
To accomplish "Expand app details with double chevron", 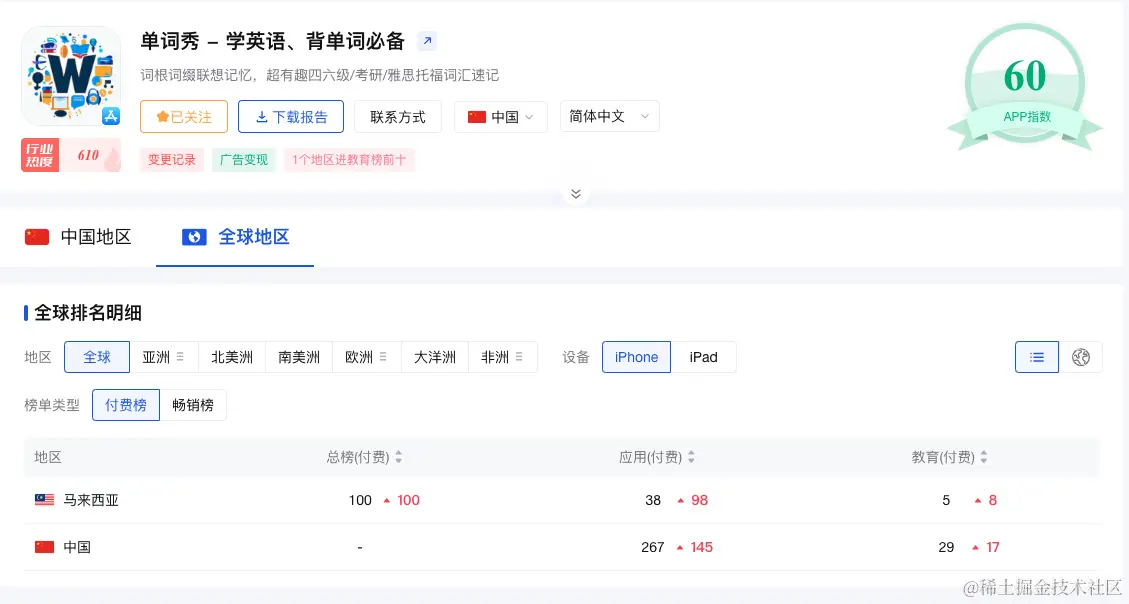I will pos(575,194).
